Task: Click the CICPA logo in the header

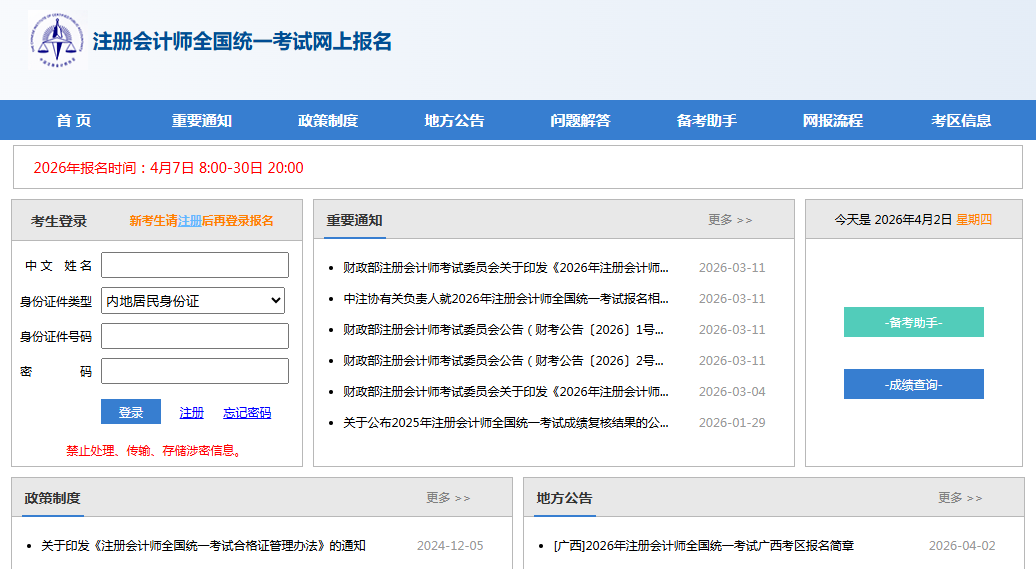Action: 56,41
